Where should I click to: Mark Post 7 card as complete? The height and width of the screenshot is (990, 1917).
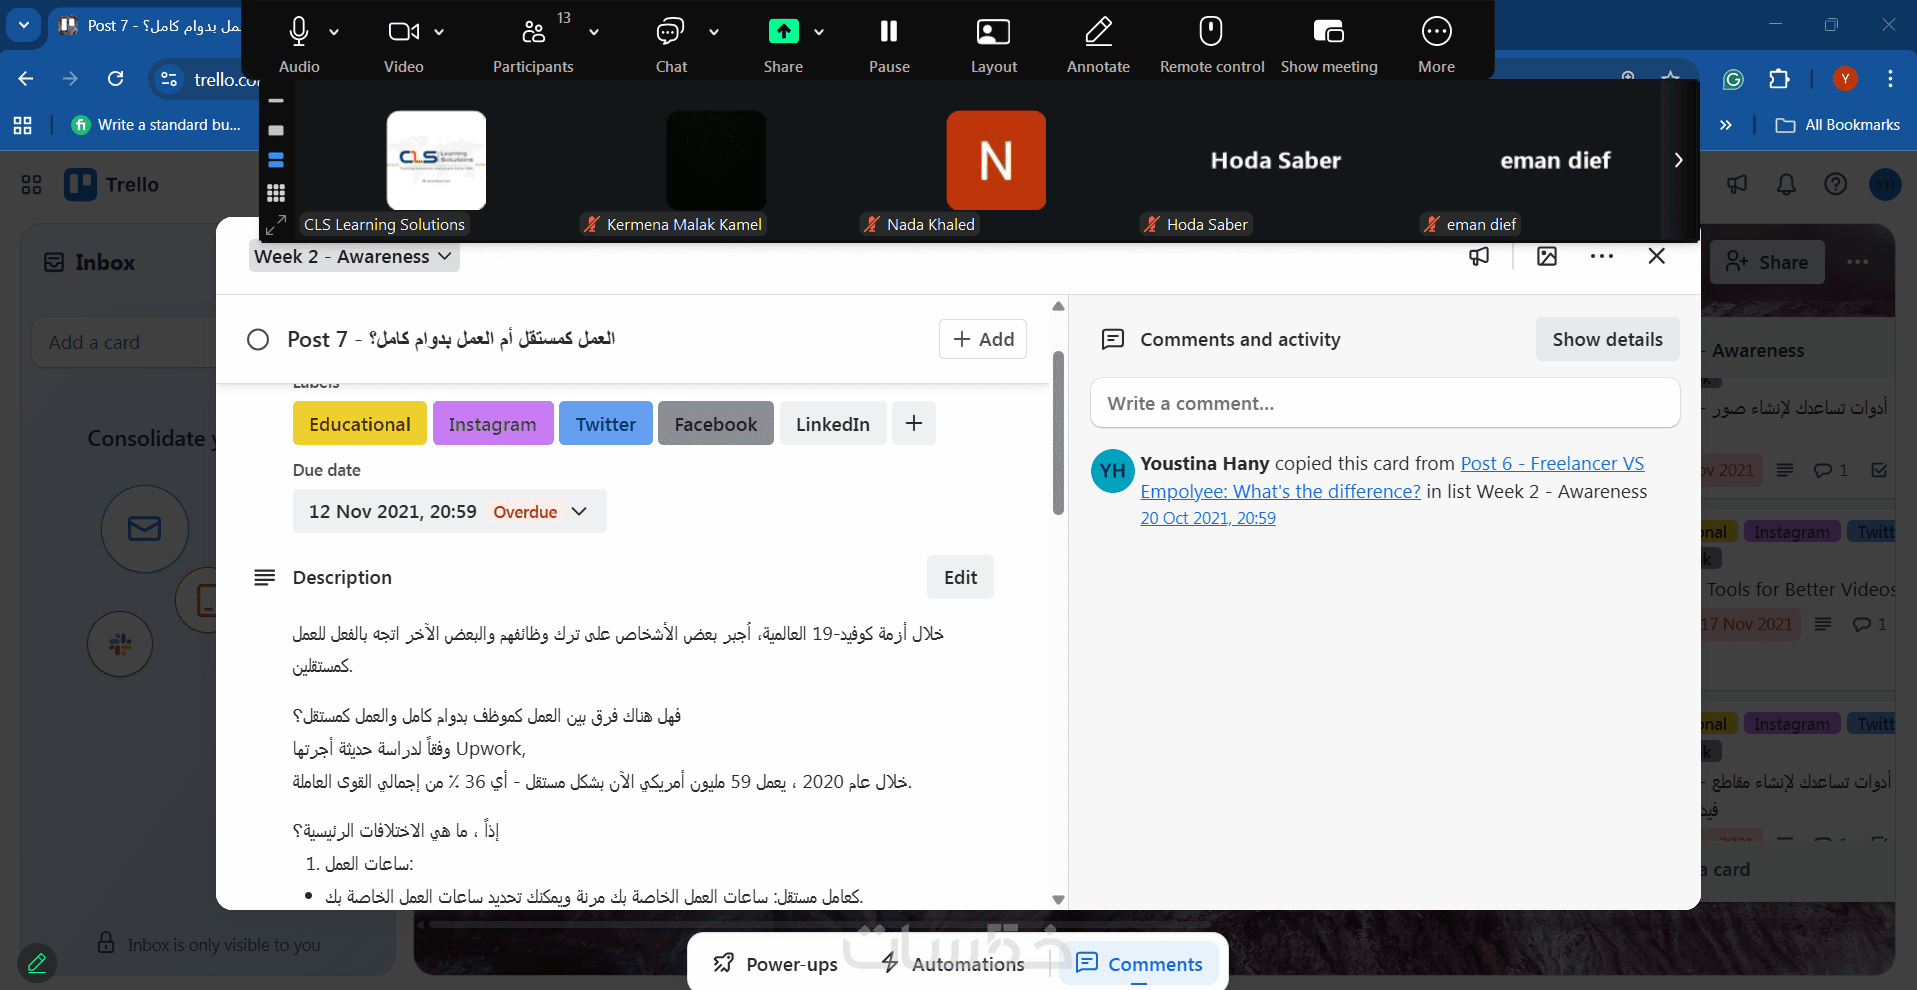[x=258, y=340]
